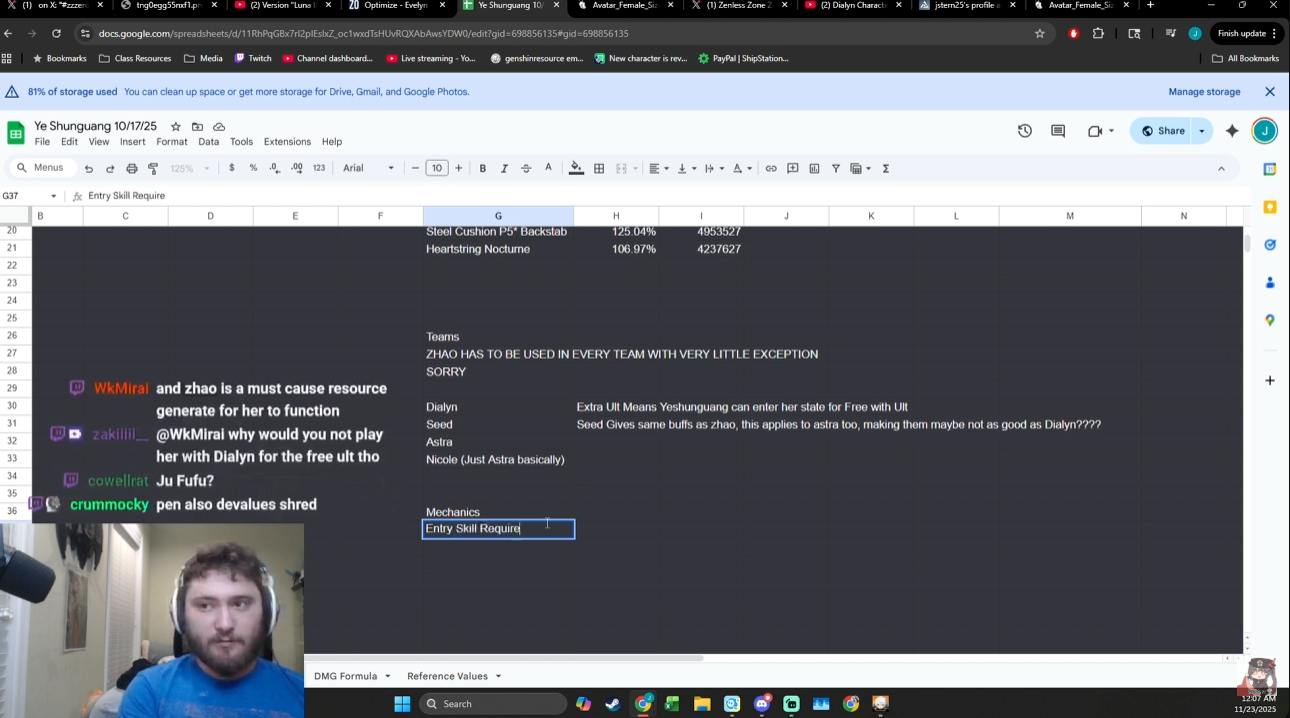The image size is (1290, 718).
Task: Open the borders tool
Action: pyautogui.click(x=599, y=168)
